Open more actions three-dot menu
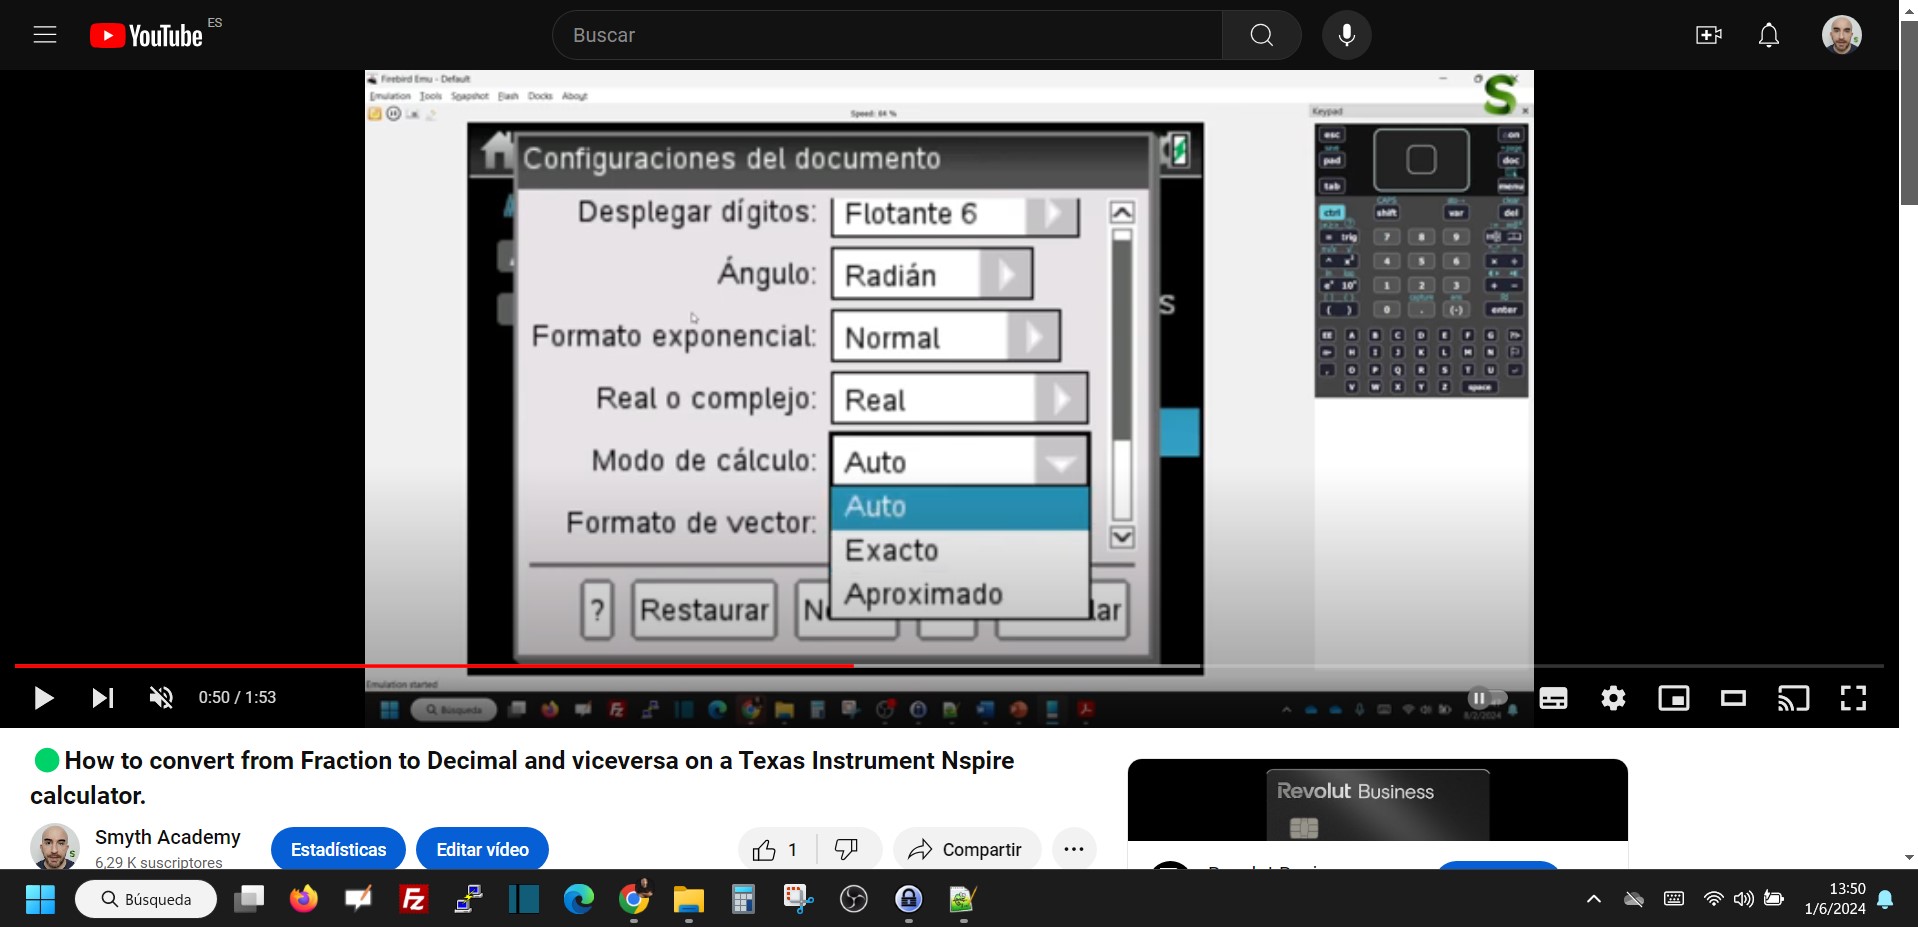 pos(1074,849)
